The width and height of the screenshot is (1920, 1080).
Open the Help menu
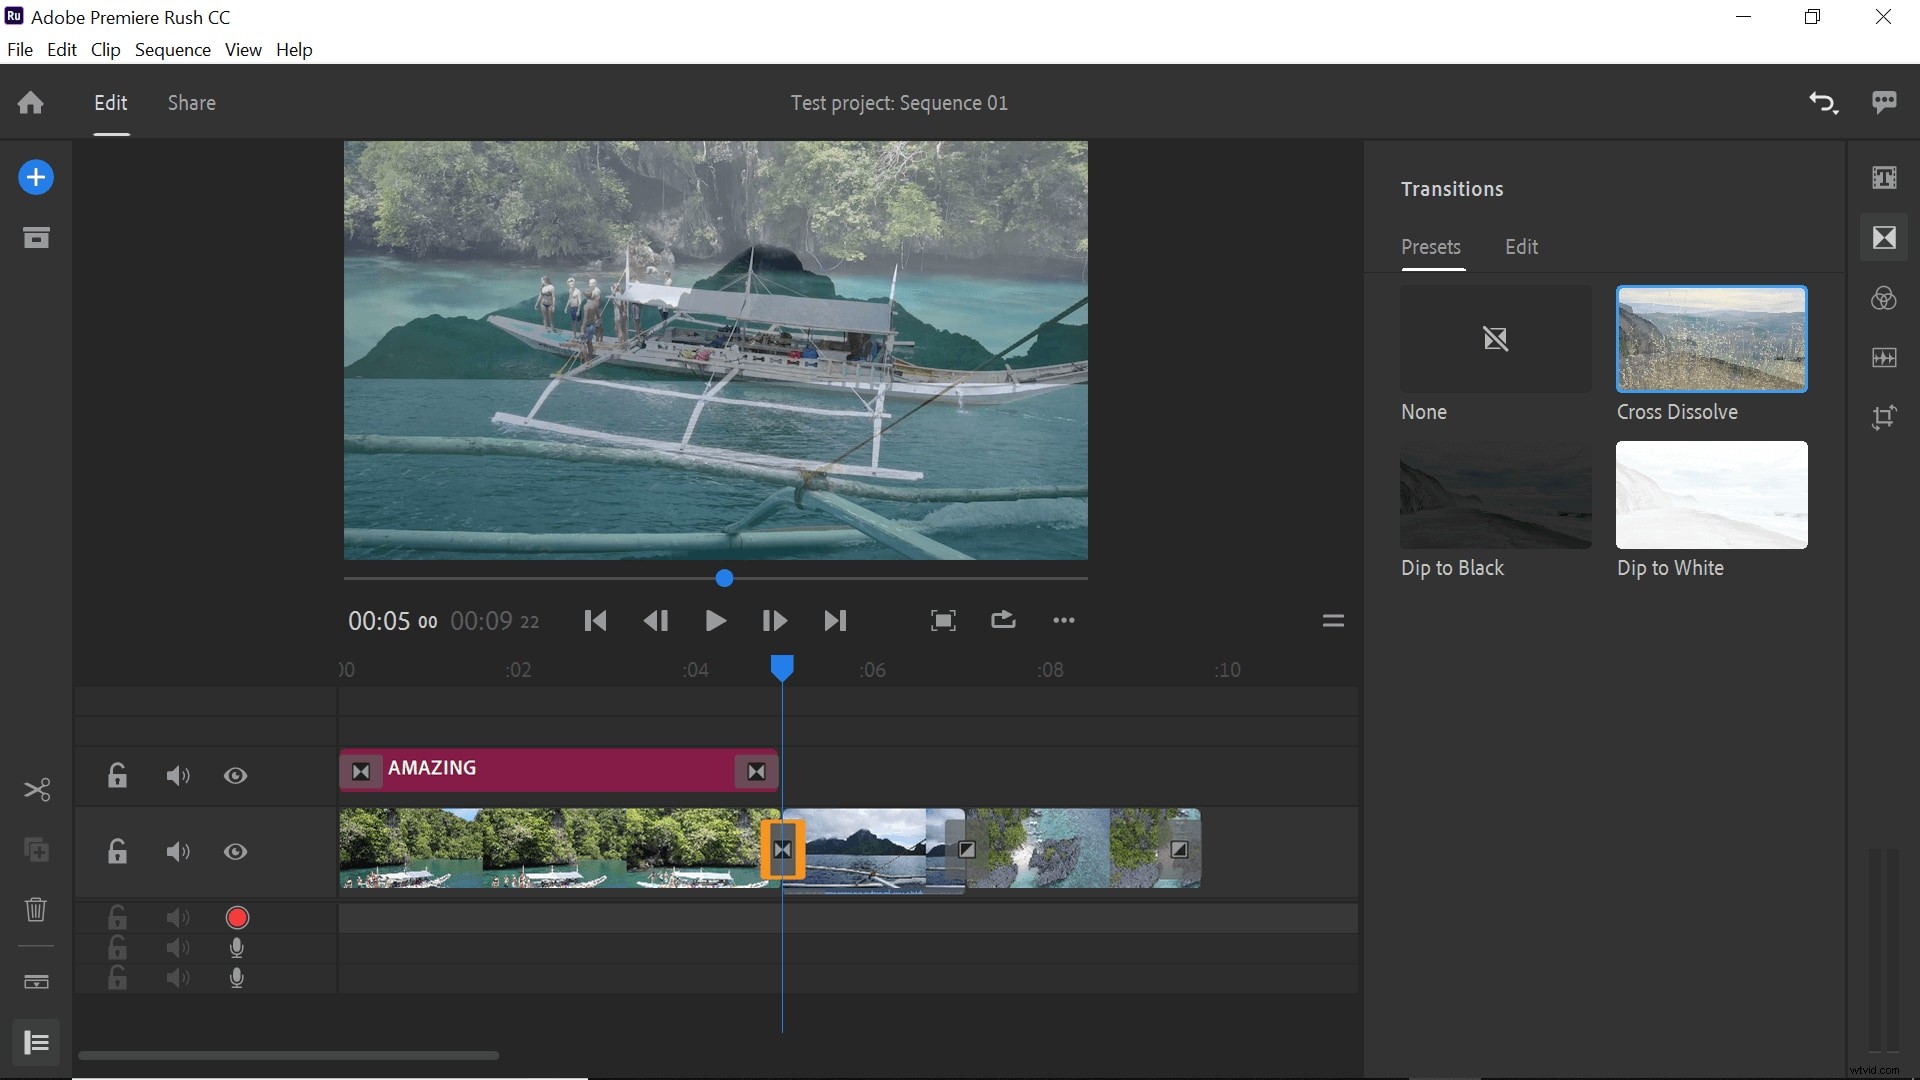(294, 50)
